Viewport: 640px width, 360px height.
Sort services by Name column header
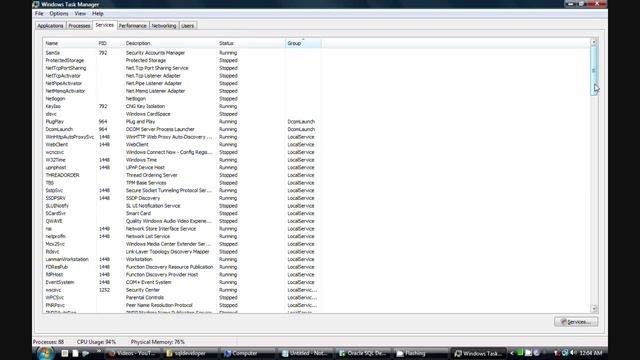69,43
